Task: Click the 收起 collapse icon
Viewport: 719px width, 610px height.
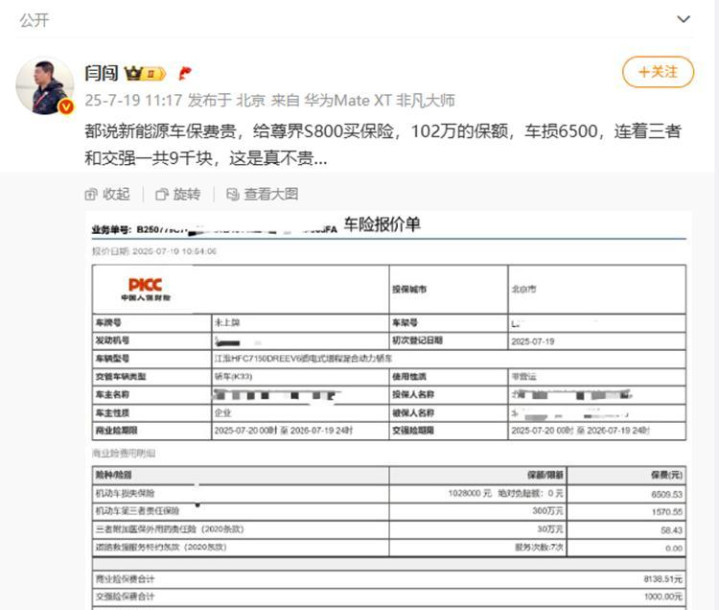Action: tap(91, 194)
